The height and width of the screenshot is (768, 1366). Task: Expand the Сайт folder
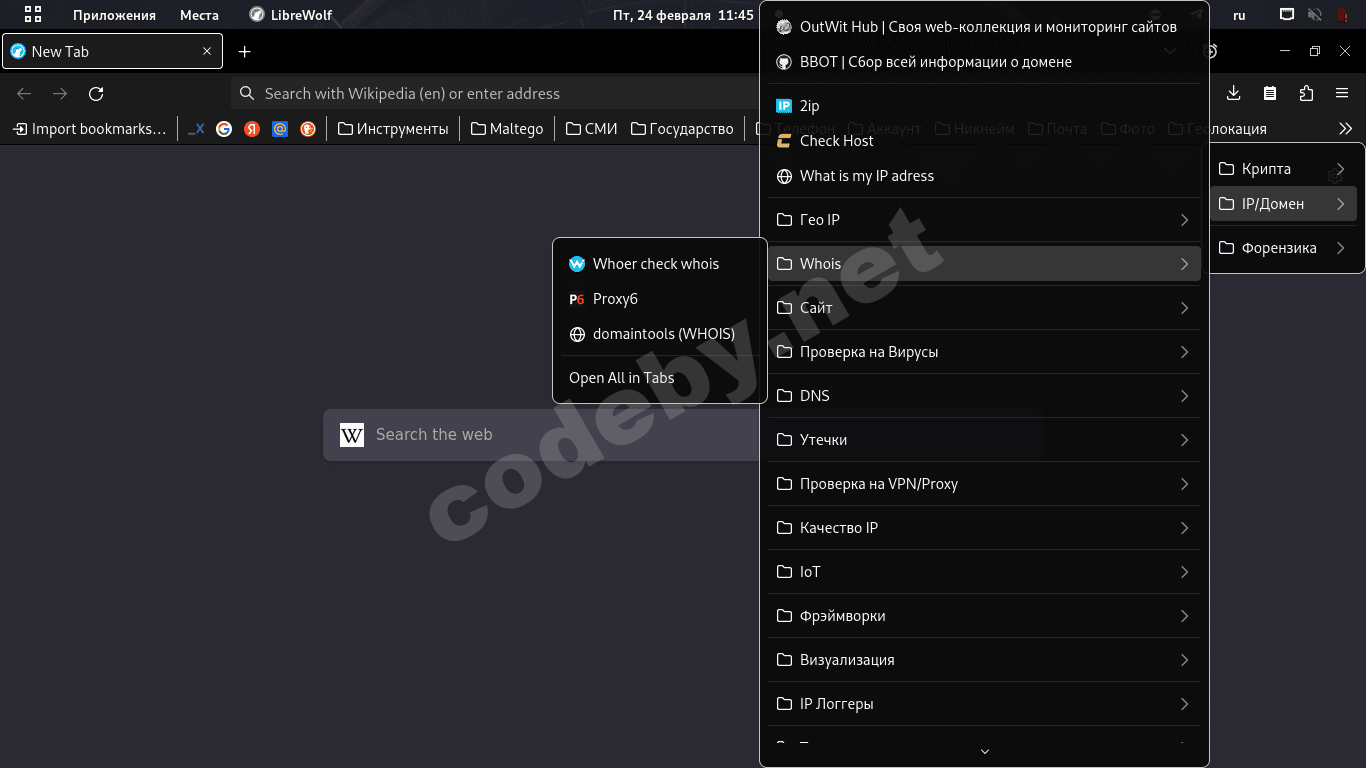(x=984, y=308)
